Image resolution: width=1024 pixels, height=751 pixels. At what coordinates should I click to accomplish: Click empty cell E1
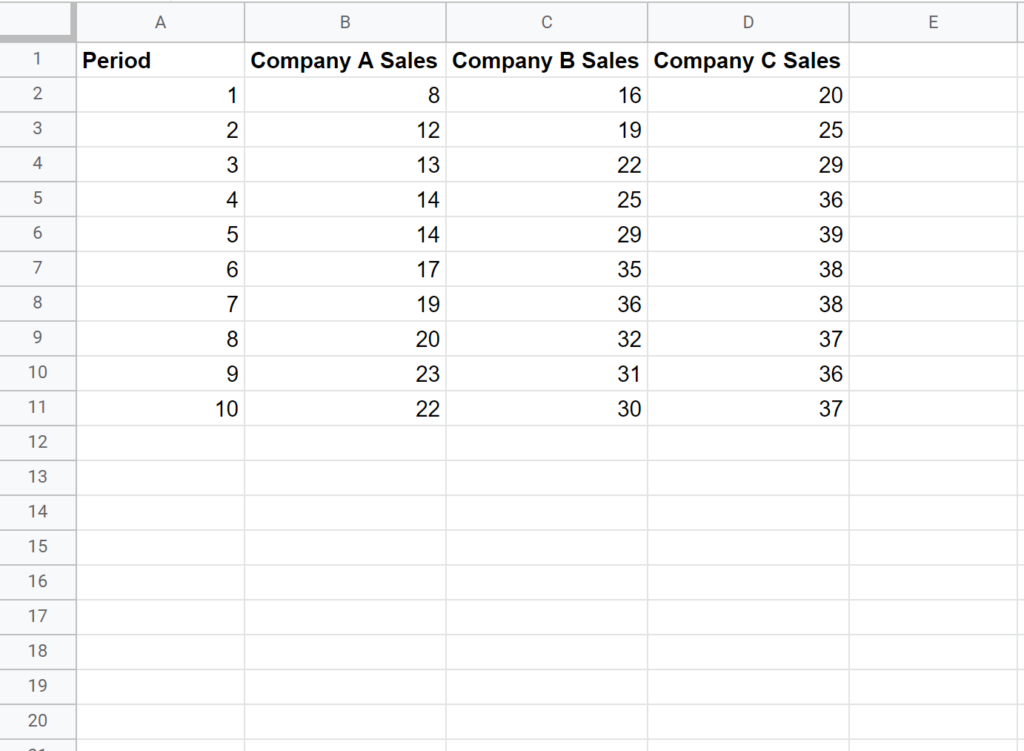coord(933,60)
